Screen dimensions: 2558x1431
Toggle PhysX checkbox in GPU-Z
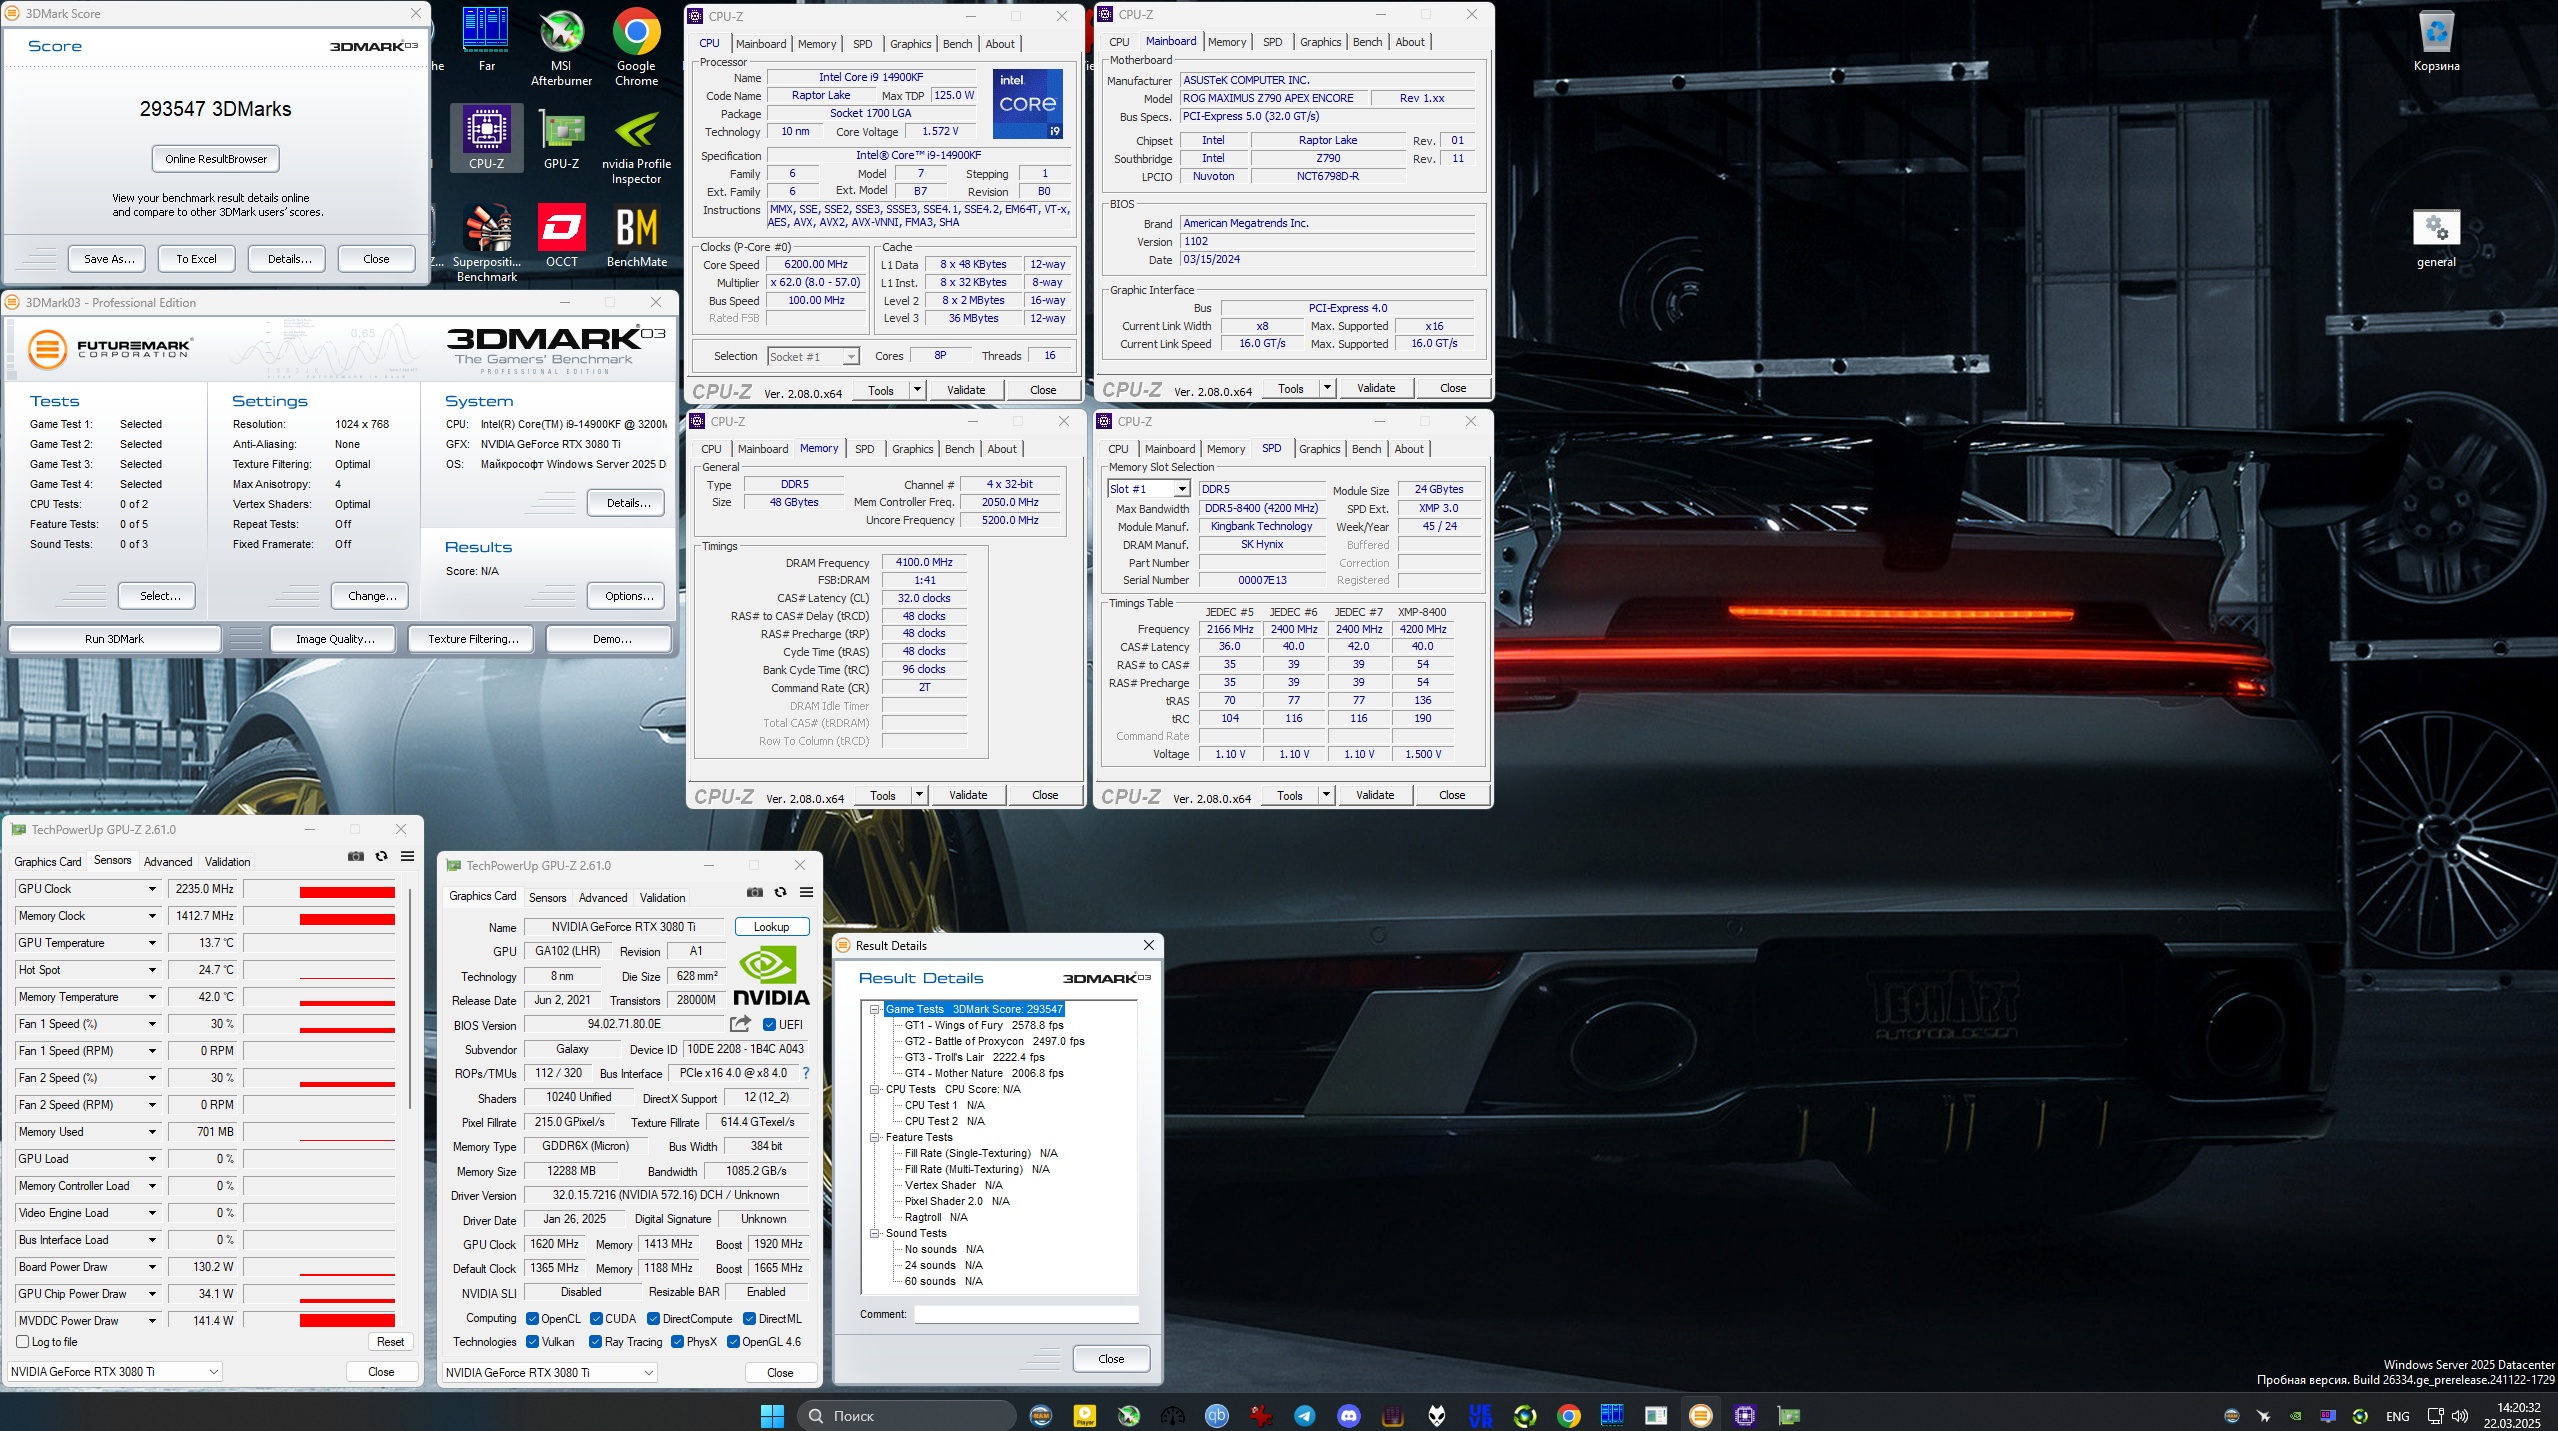click(x=677, y=1342)
